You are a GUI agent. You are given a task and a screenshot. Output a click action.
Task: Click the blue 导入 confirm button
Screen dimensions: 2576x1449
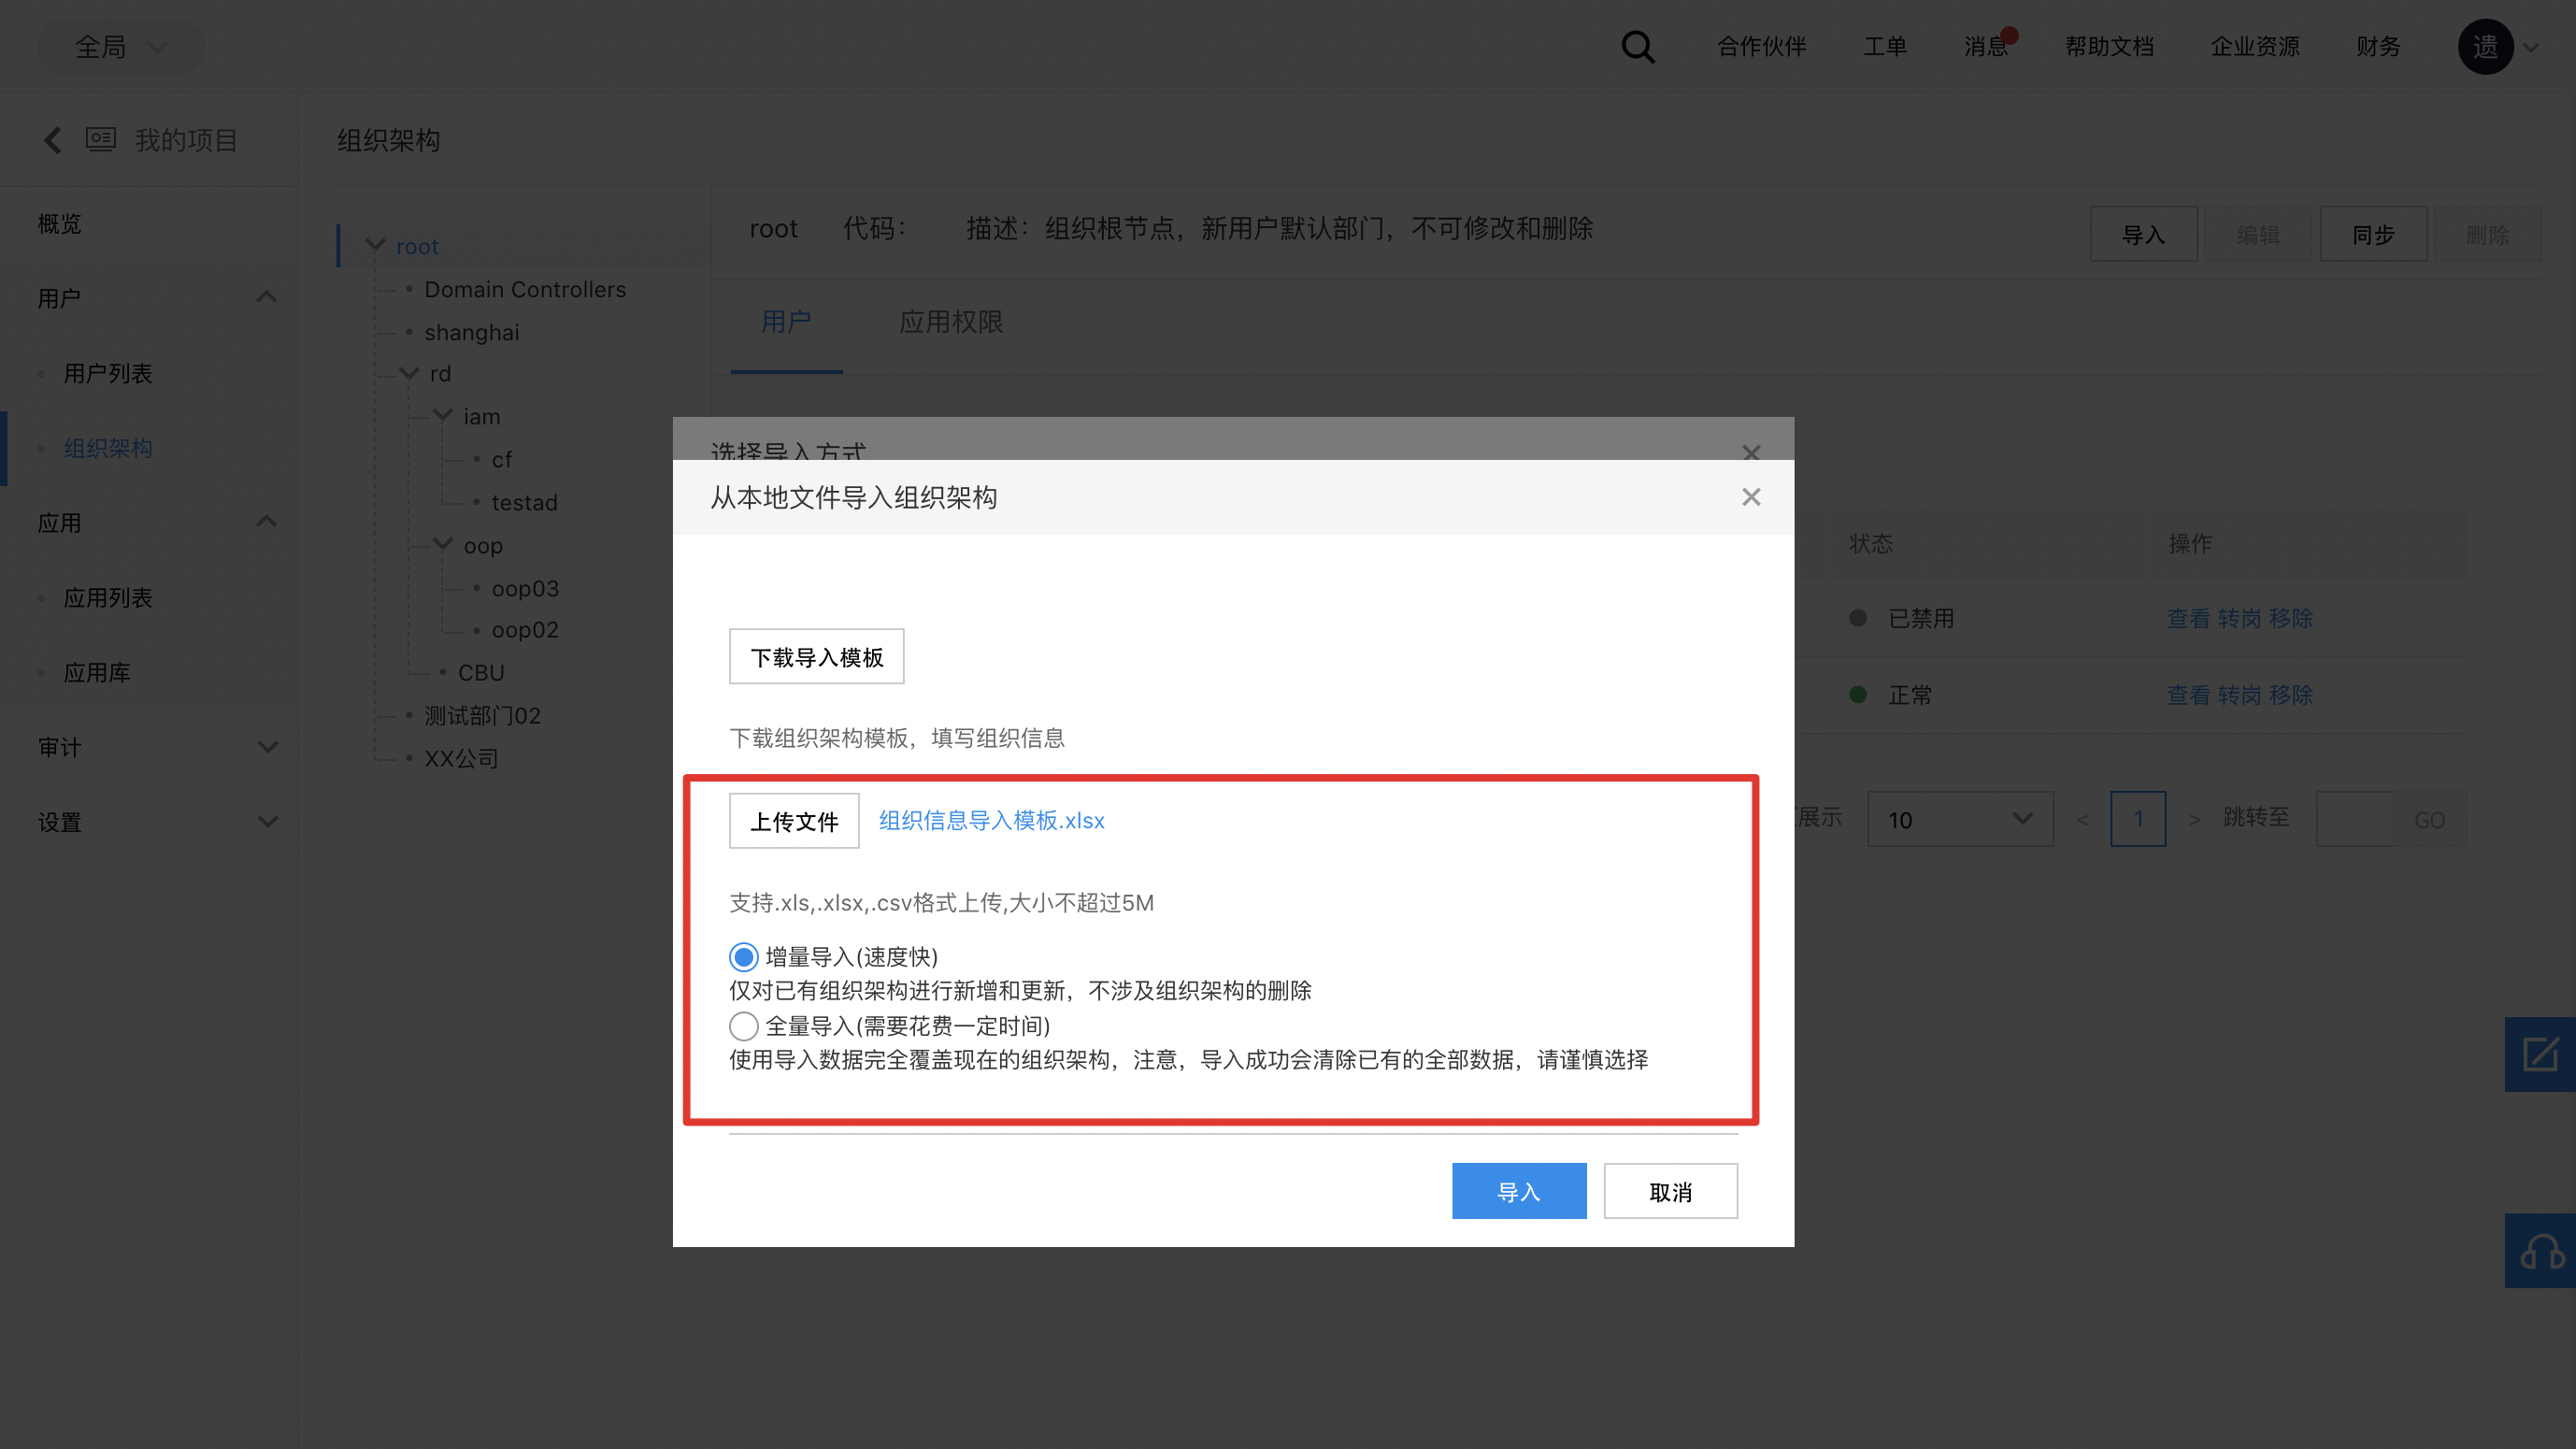[1519, 1191]
